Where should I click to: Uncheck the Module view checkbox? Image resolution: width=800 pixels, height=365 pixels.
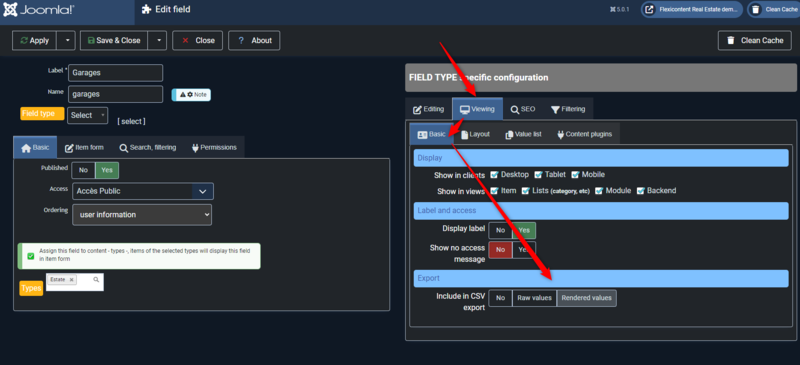click(x=598, y=190)
